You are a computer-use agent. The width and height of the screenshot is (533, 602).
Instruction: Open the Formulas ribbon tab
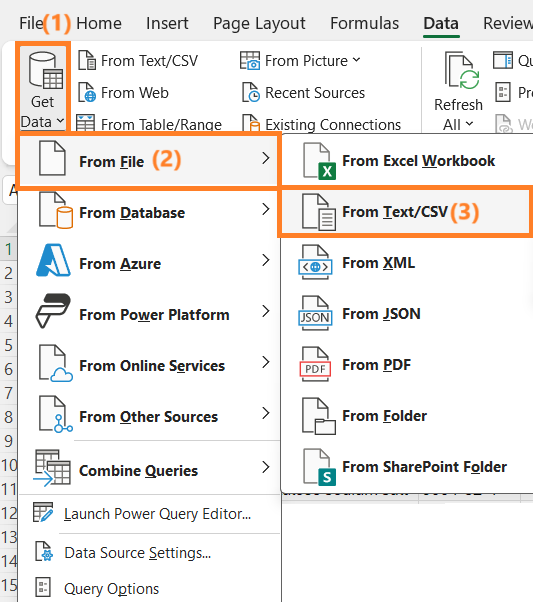364,23
